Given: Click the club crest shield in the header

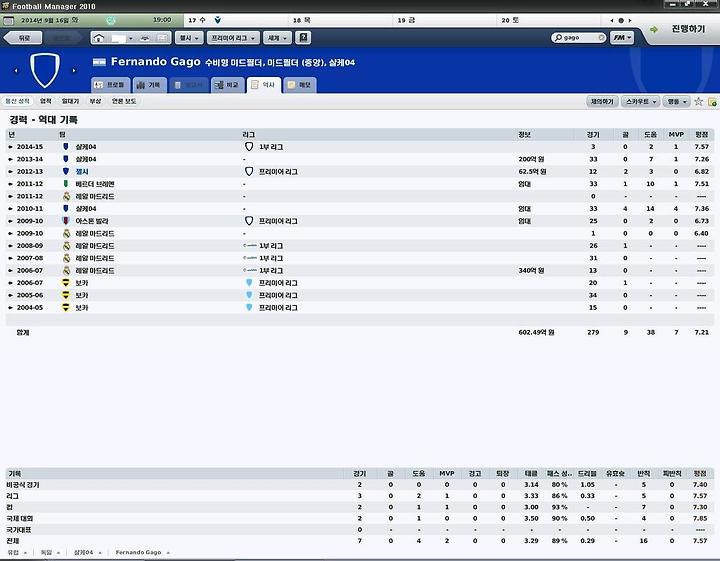Looking at the screenshot, I should (45, 70).
